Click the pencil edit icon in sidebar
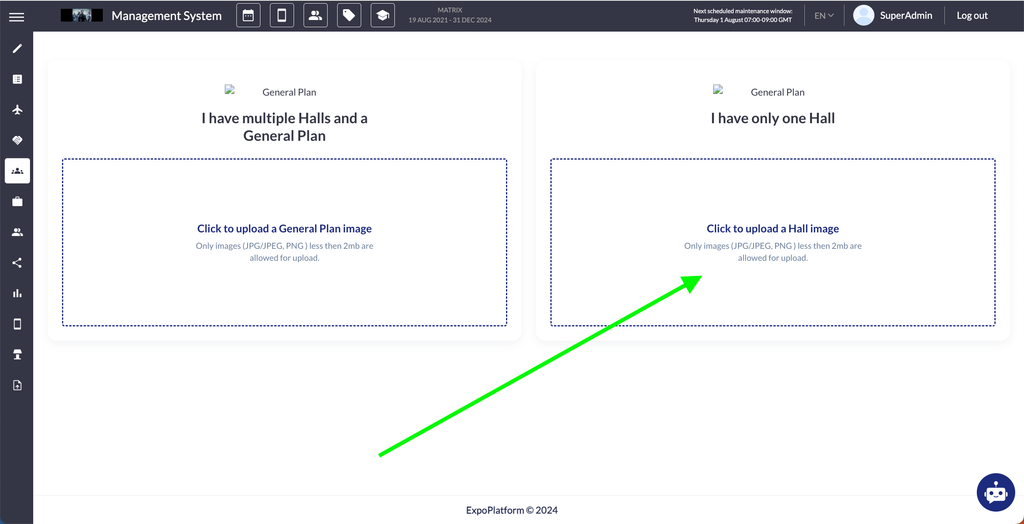The image size is (1024, 524). tap(17, 48)
